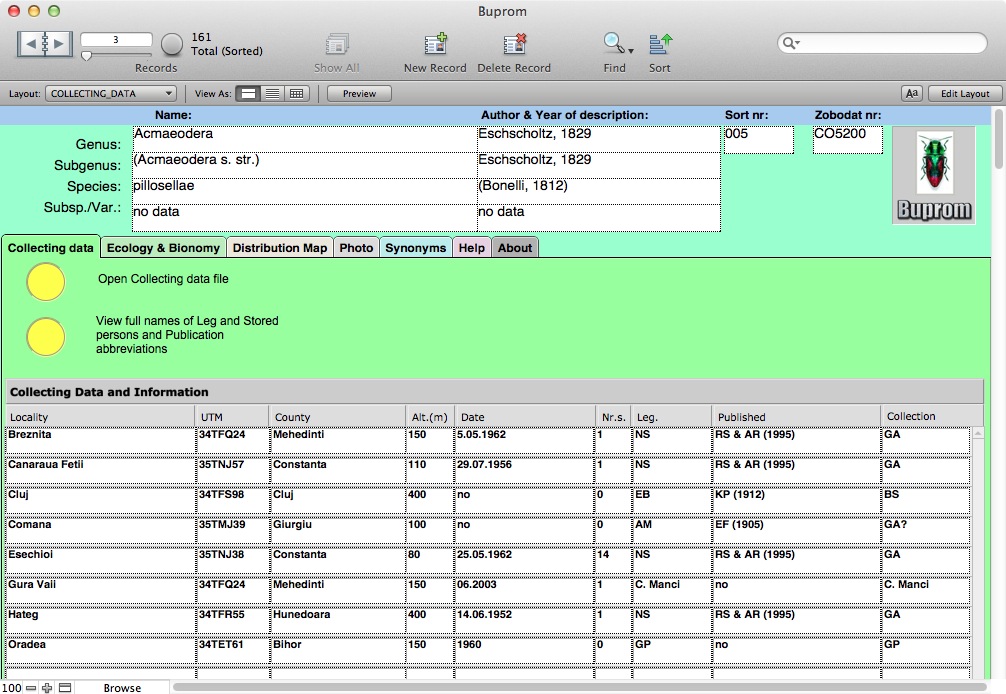Open the Distribution Map tab

pos(280,248)
